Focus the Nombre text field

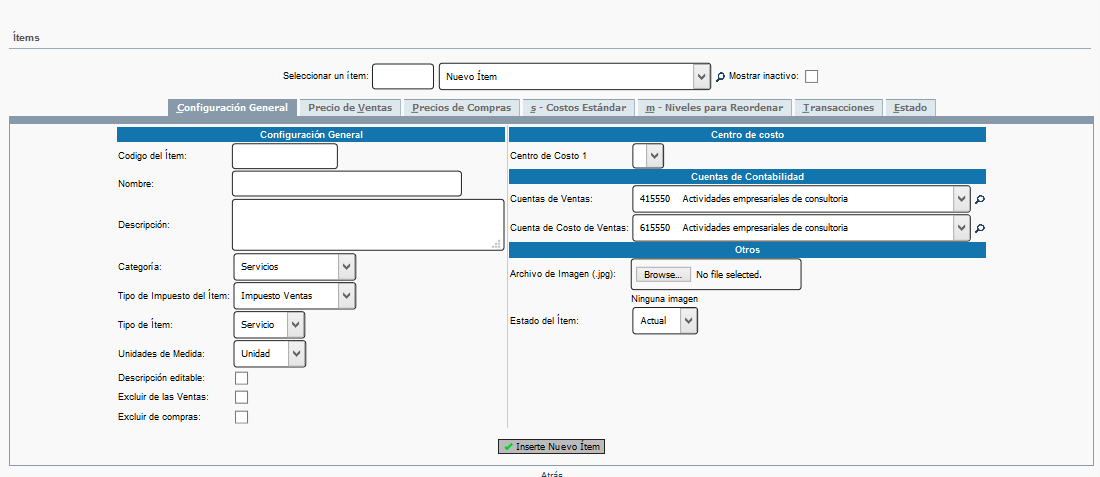(346, 184)
